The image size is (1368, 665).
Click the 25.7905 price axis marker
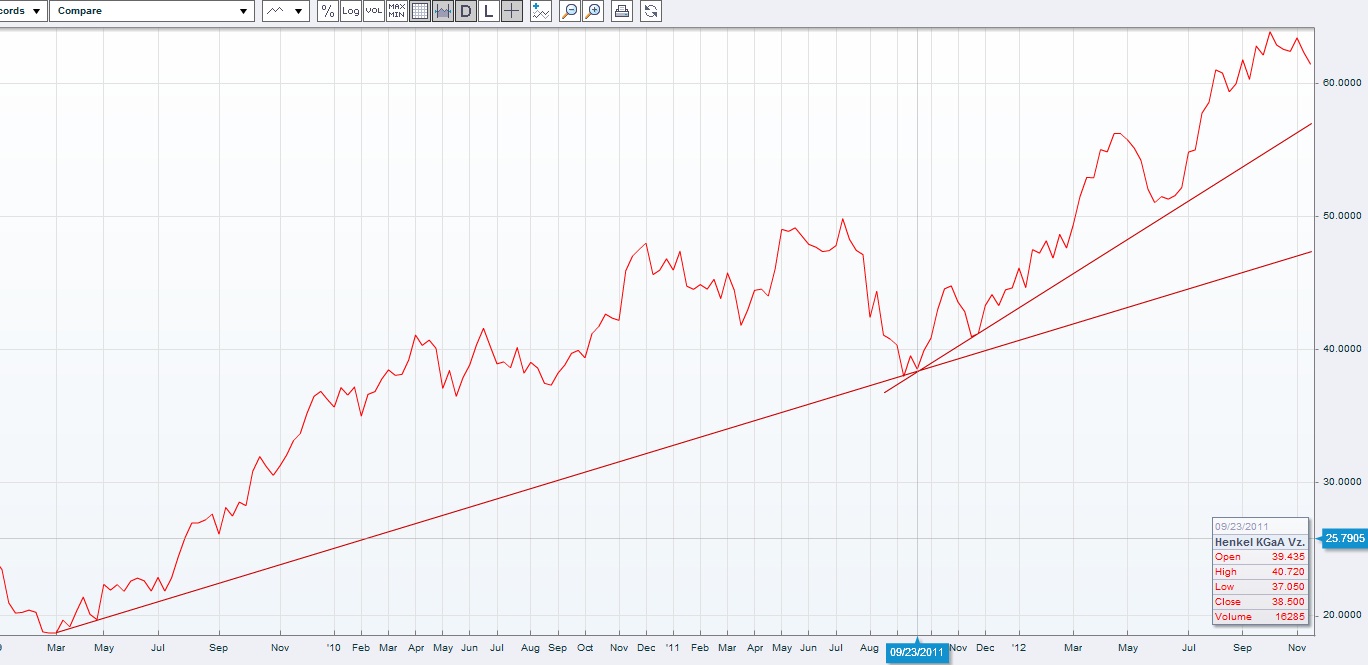coord(1345,539)
